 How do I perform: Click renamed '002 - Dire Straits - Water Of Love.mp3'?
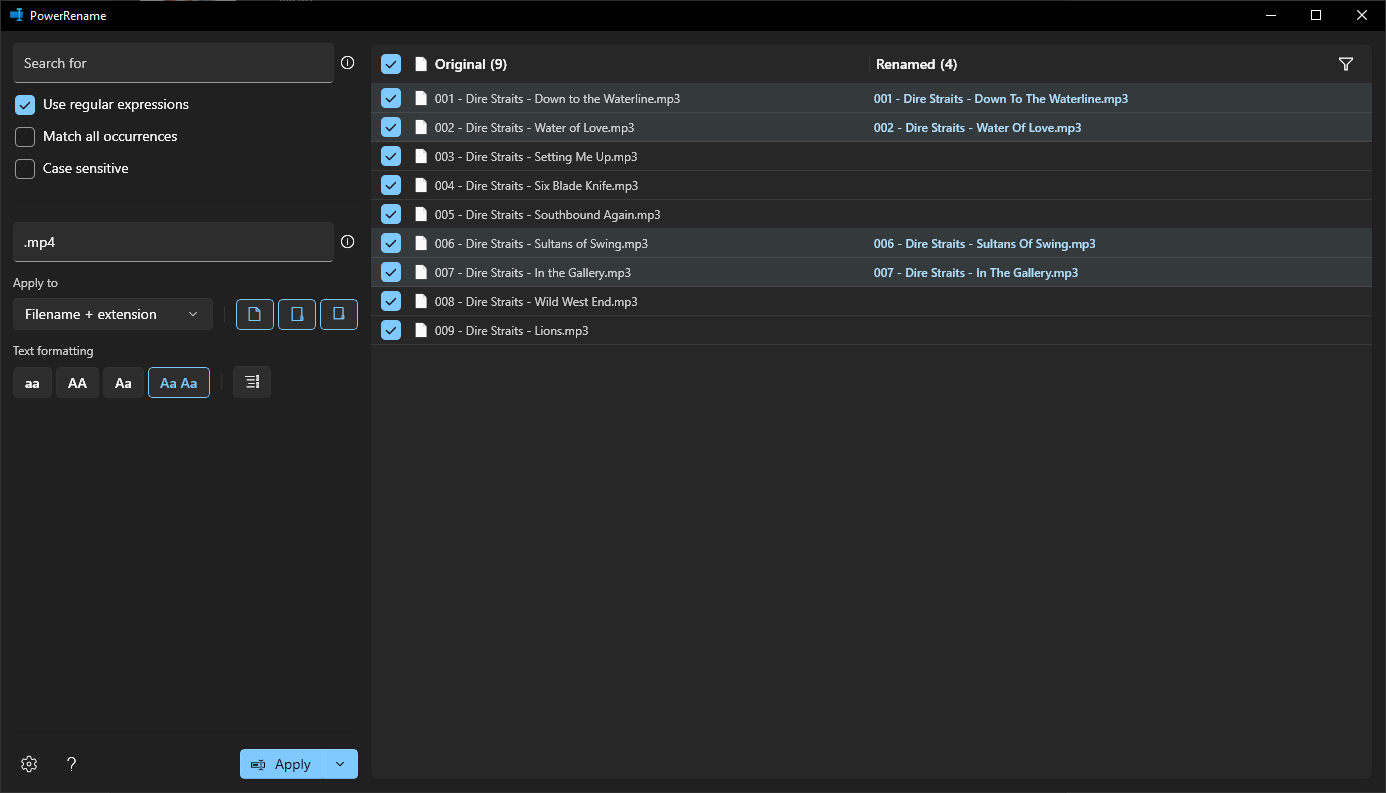(x=977, y=128)
